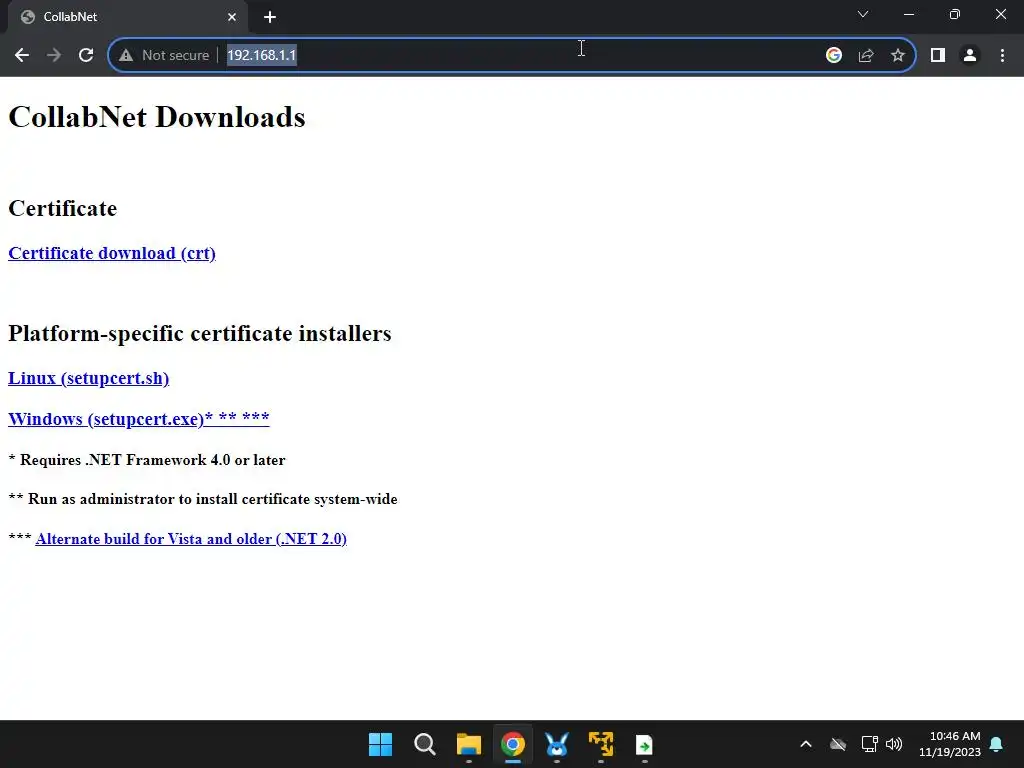
Task: Open the tab search dropdown arrow
Action: (x=863, y=14)
